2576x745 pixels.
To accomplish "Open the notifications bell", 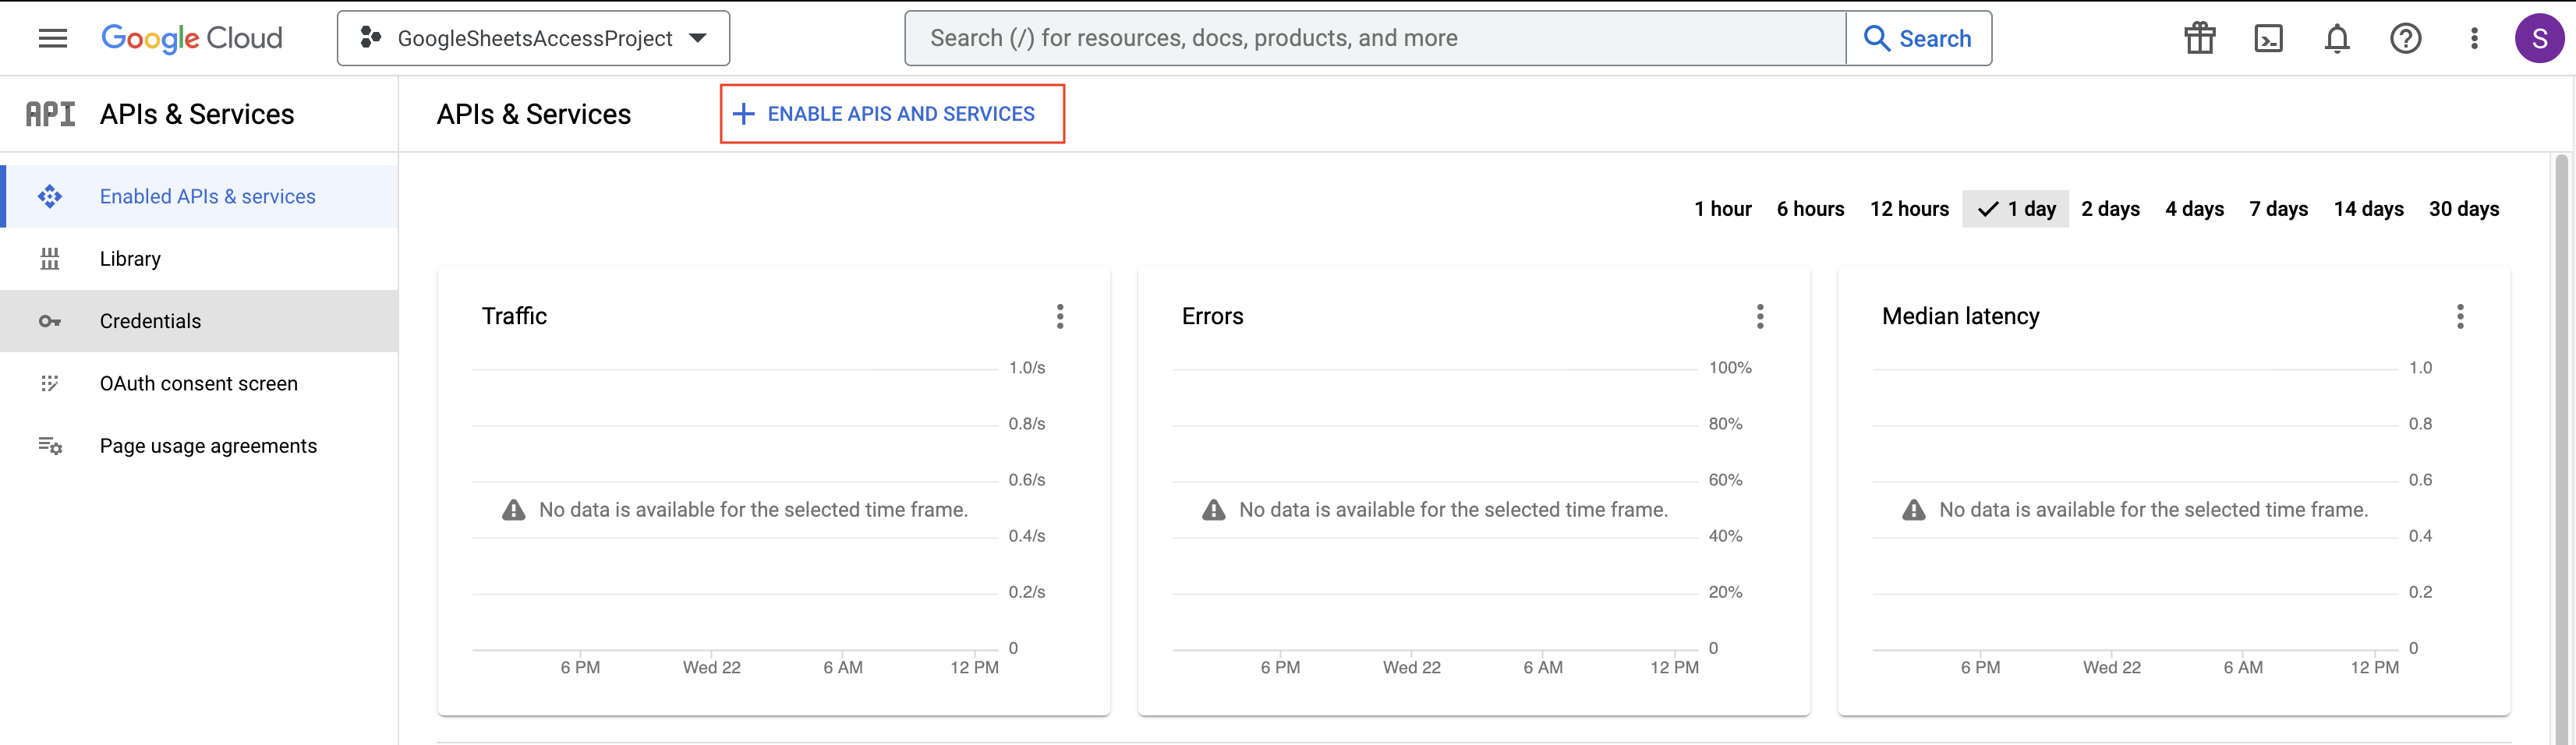I will click(x=2337, y=38).
